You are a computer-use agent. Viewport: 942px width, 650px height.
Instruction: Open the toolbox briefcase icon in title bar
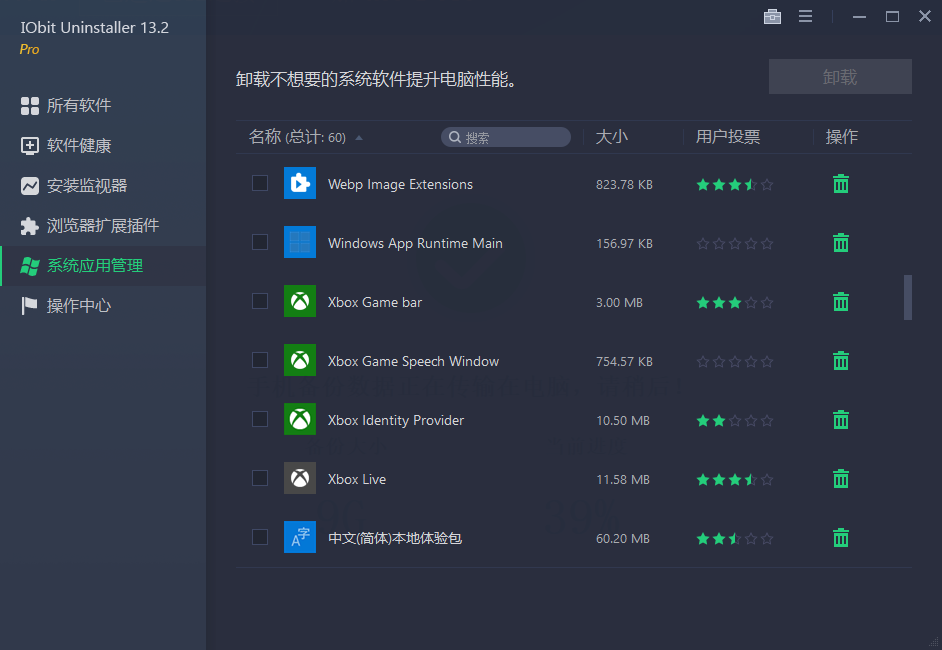[772, 17]
